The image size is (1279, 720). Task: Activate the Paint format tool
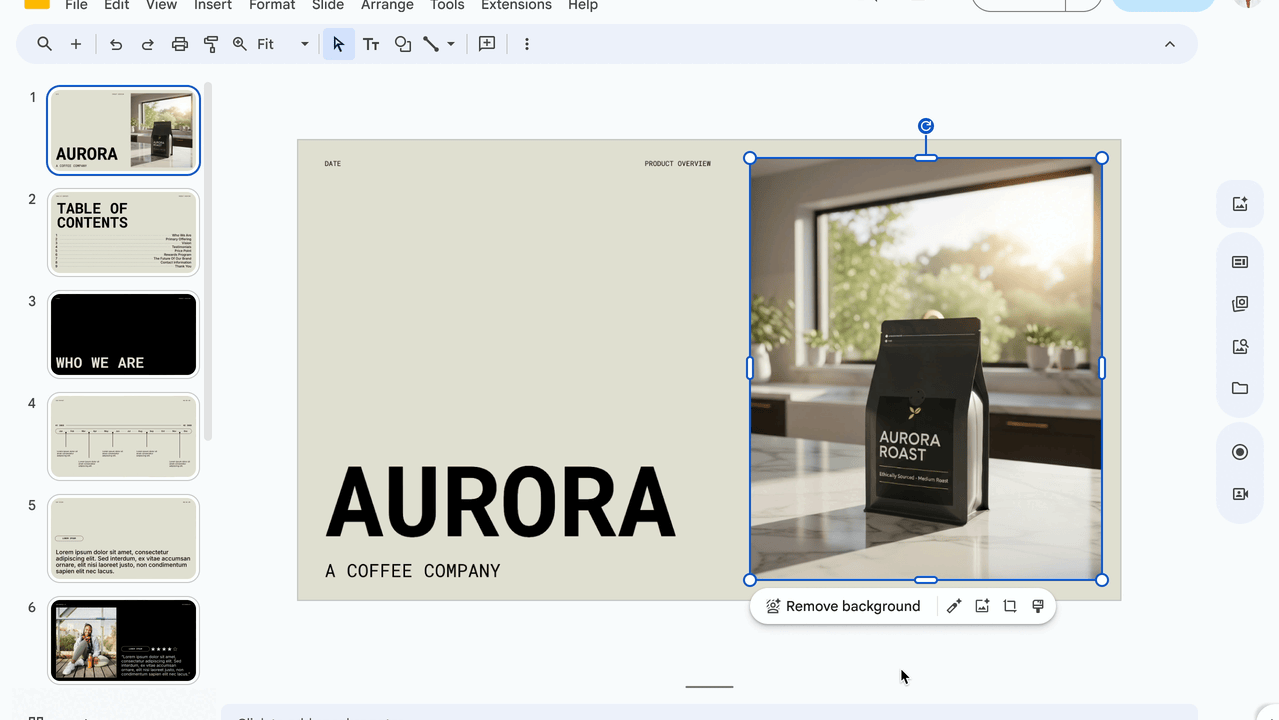pyautogui.click(x=211, y=44)
